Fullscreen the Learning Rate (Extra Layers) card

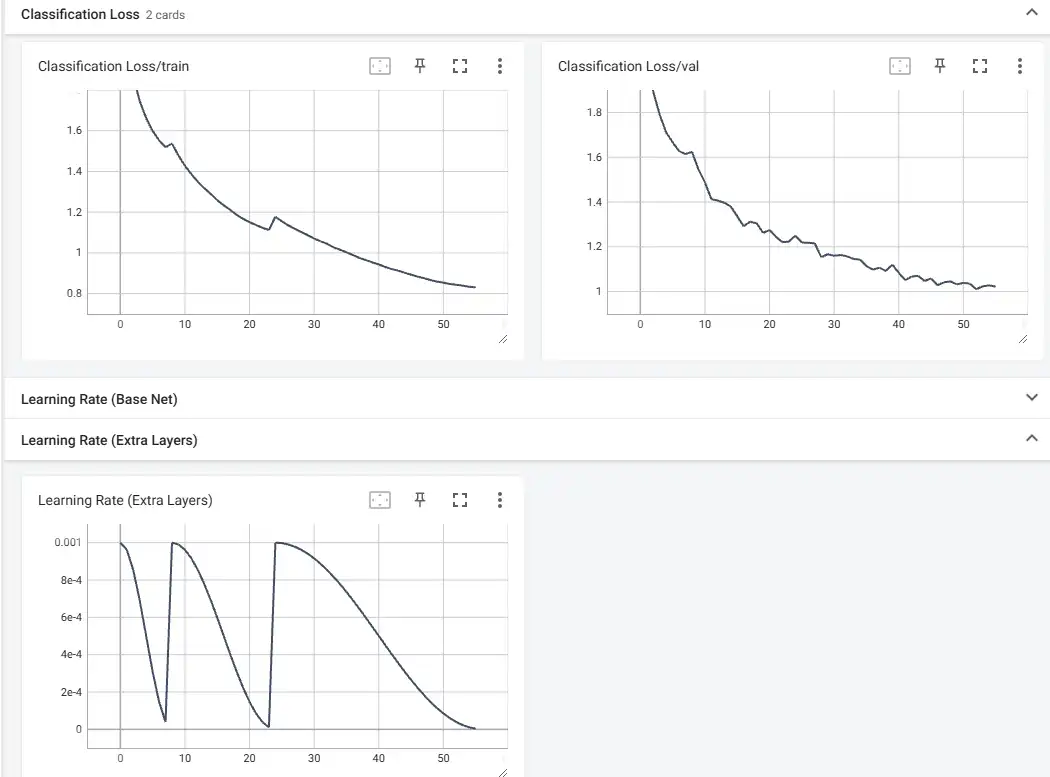[460, 500]
